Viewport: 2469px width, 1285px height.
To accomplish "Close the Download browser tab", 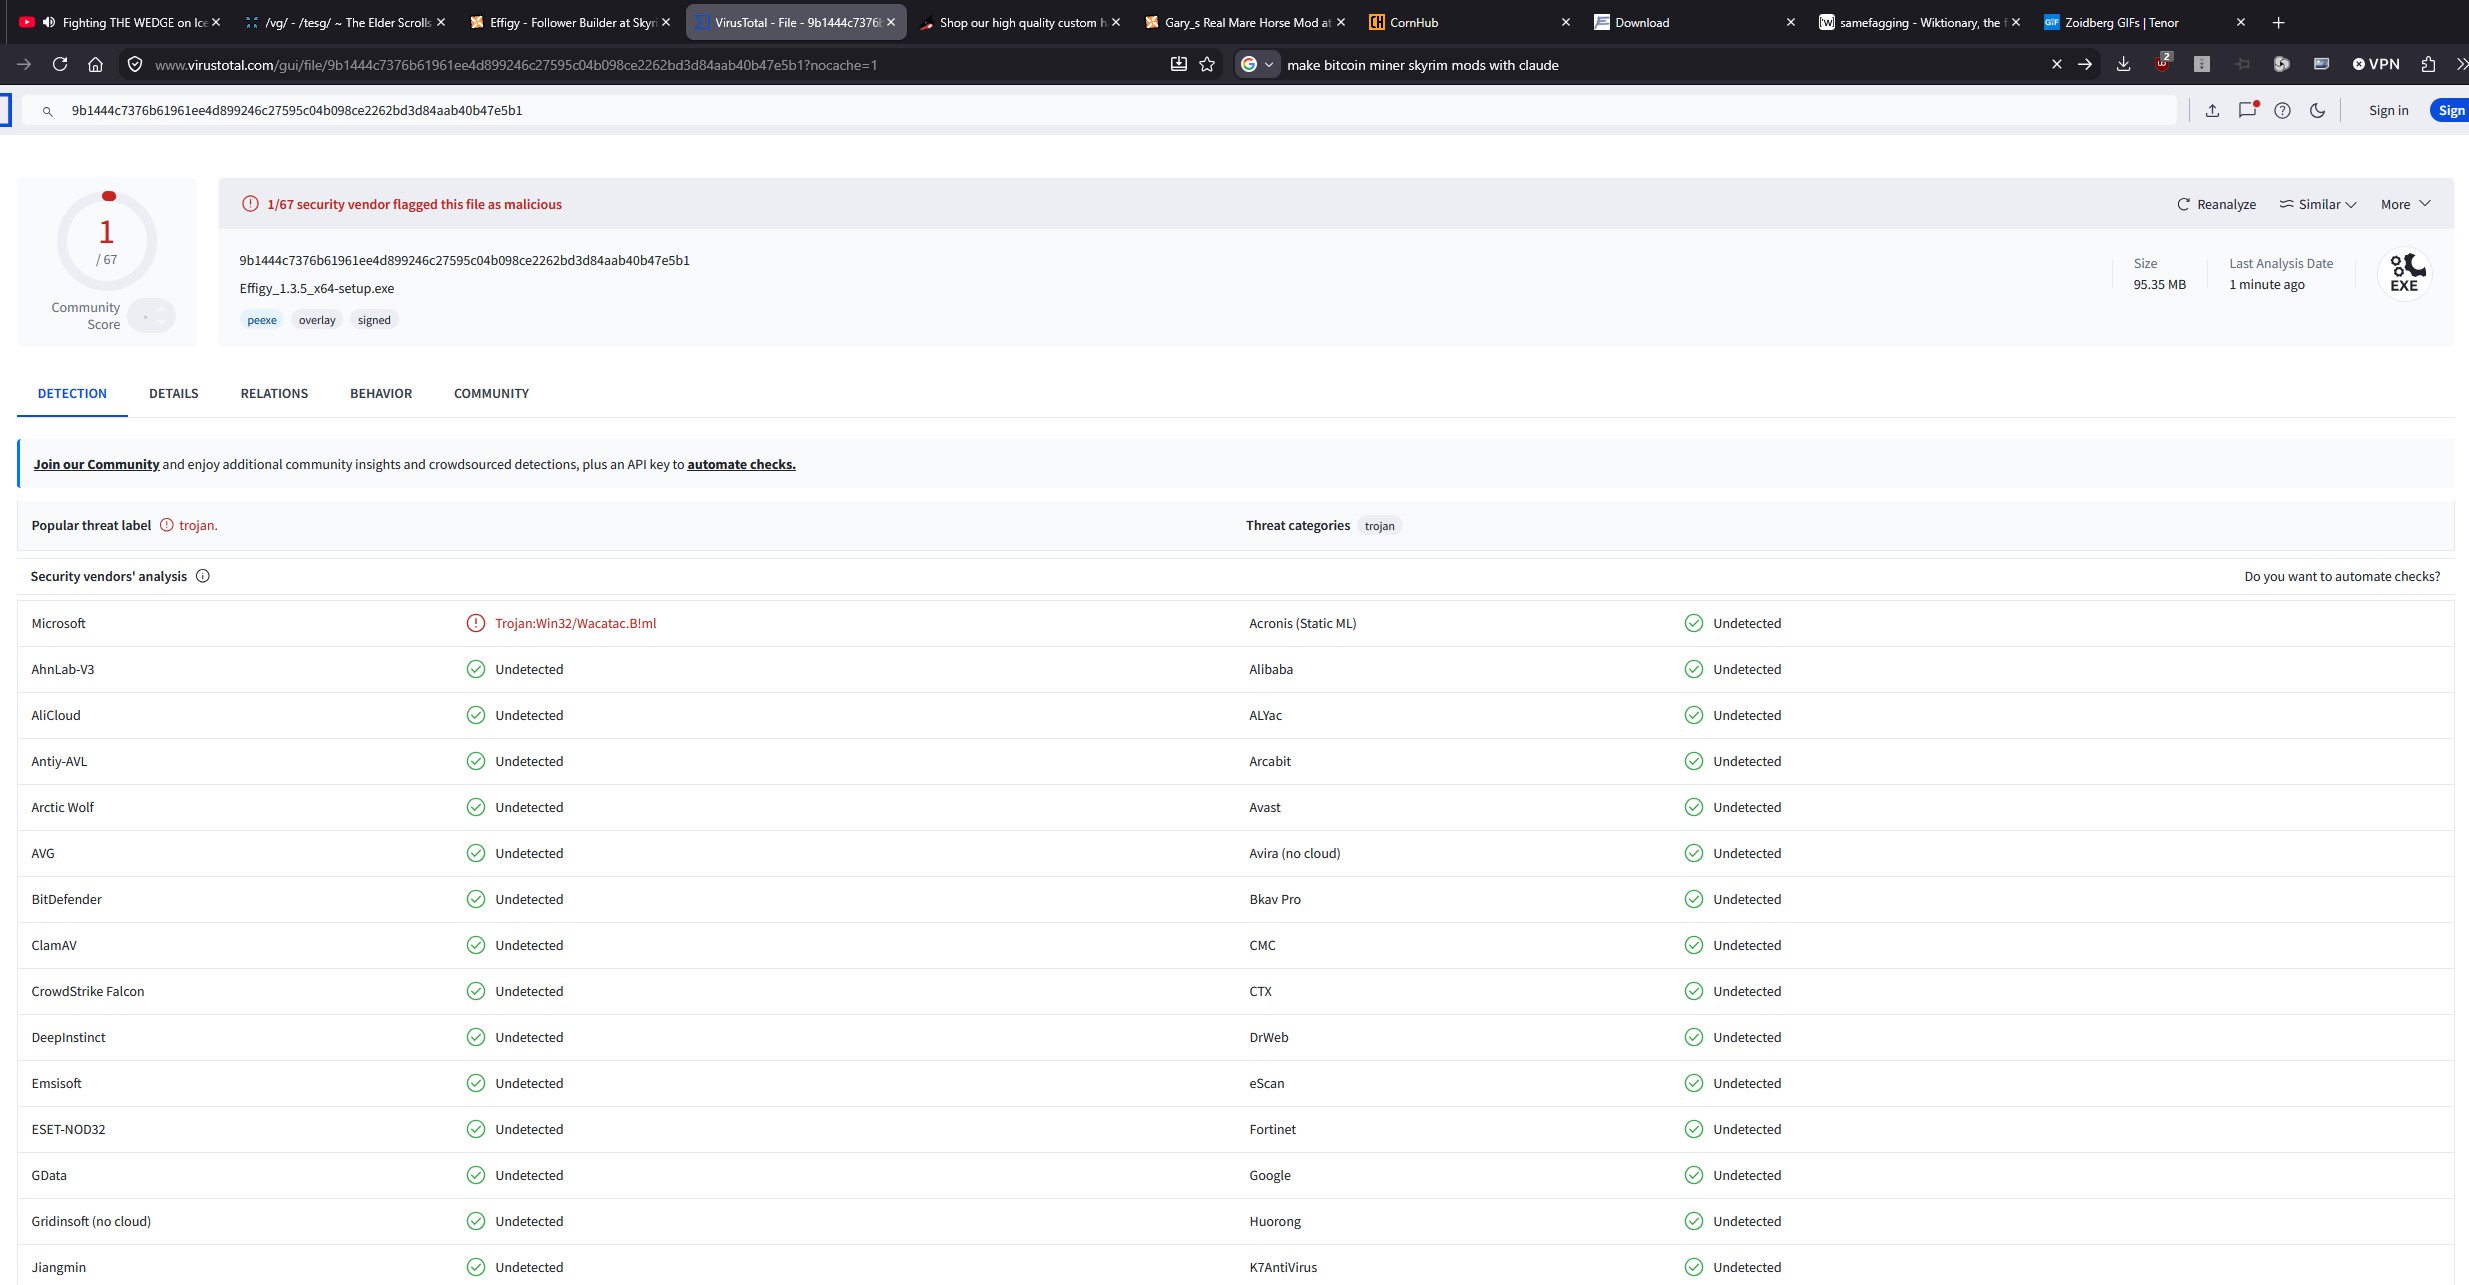I will coord(1790,22).
